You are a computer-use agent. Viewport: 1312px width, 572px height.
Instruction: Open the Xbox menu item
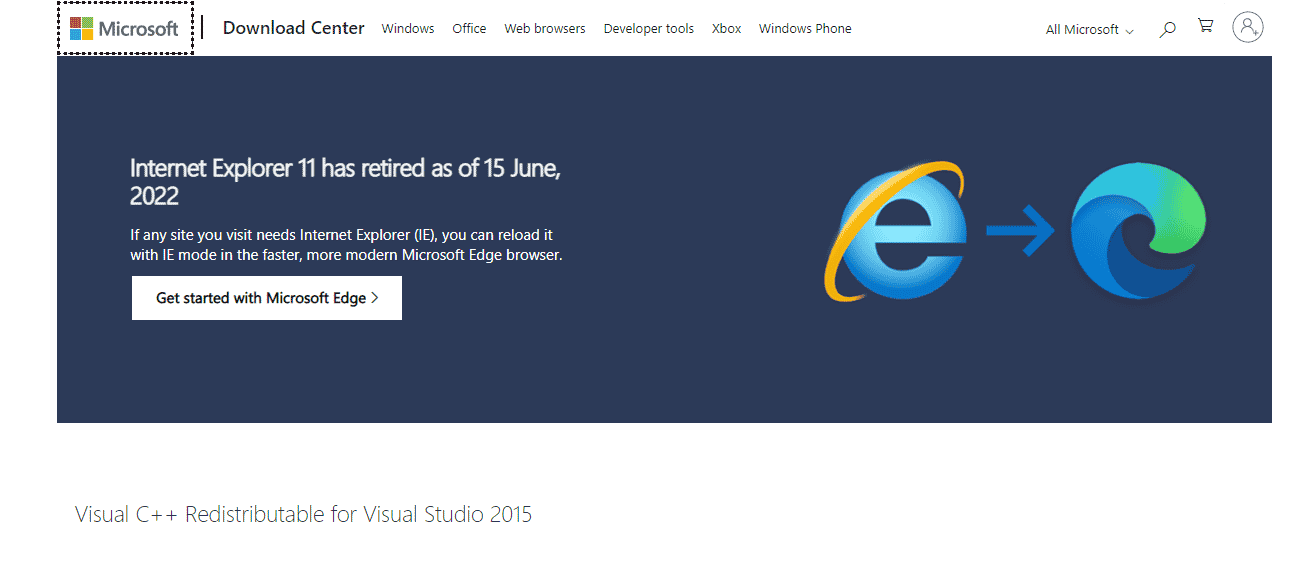click(x=727, y=28)
